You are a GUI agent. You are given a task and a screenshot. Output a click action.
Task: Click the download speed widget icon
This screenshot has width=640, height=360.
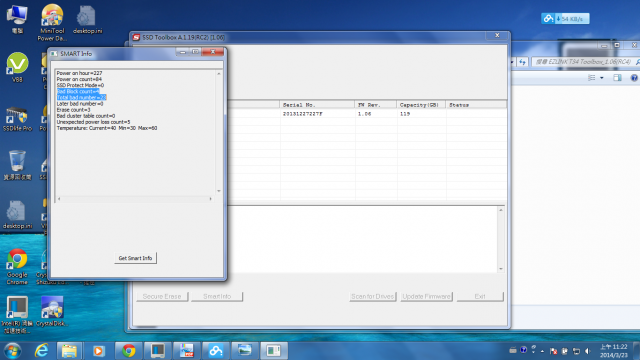[x=548, y=18]
